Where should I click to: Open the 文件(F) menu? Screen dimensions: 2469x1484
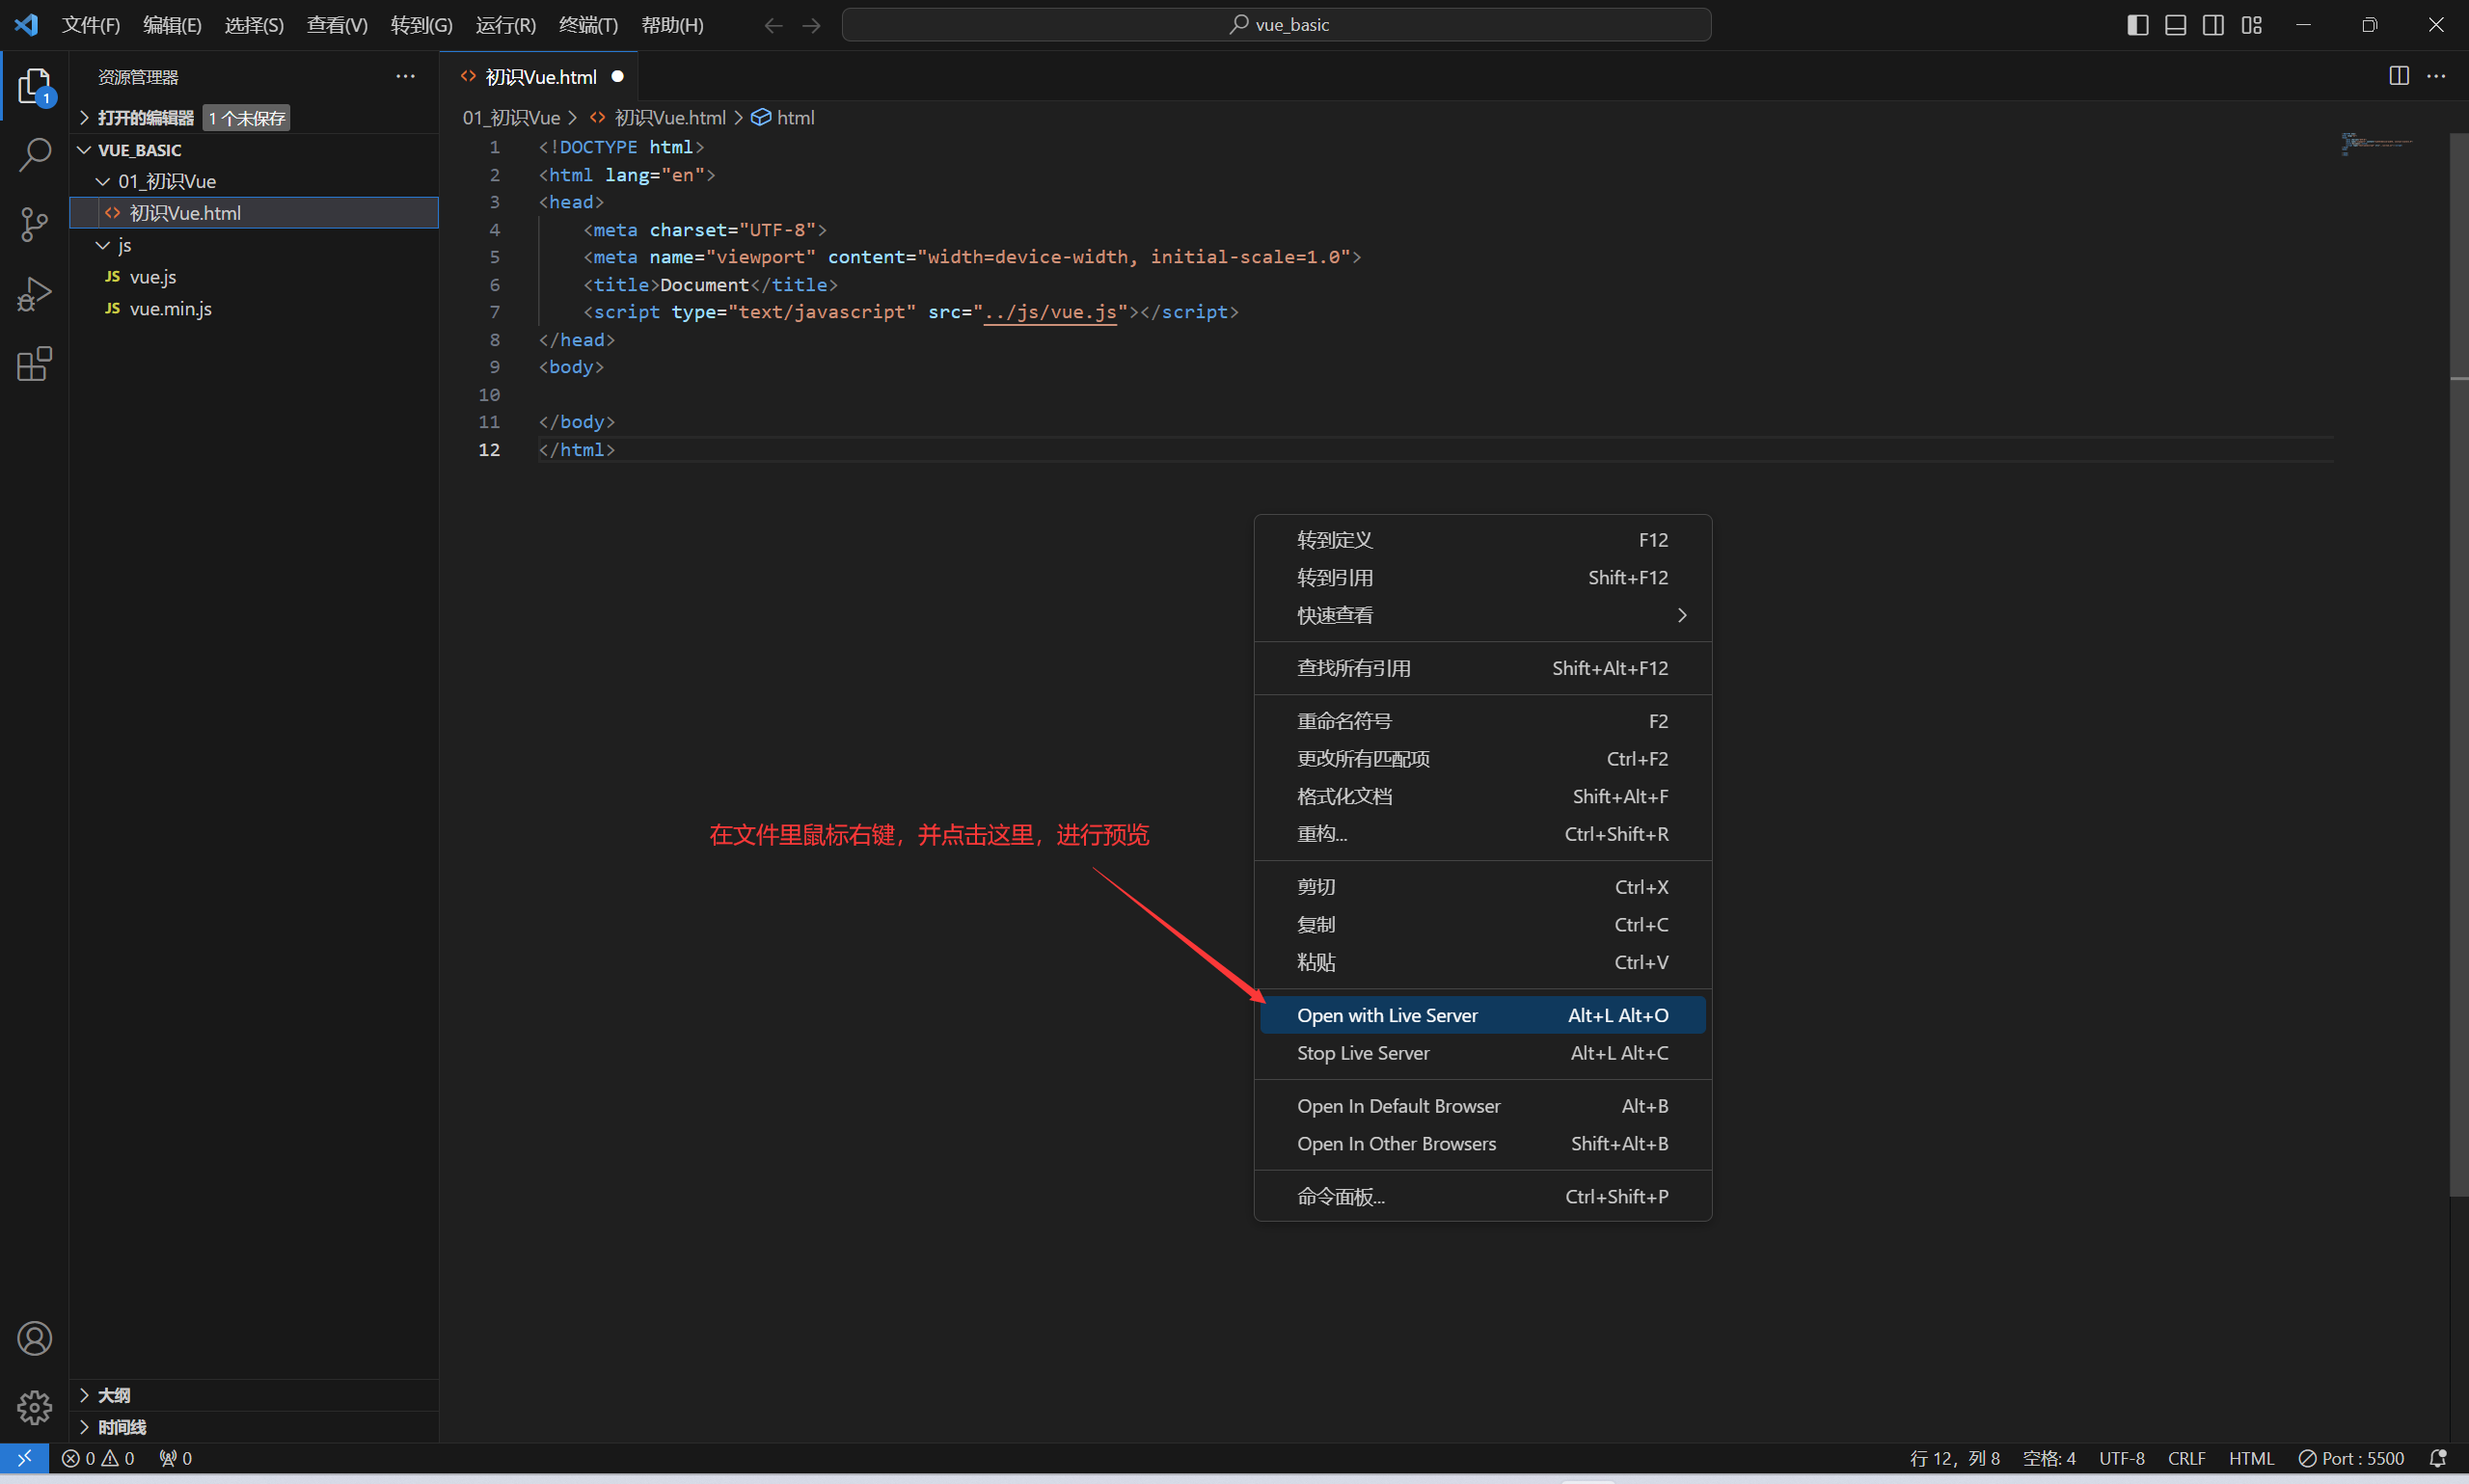[91, 25]
